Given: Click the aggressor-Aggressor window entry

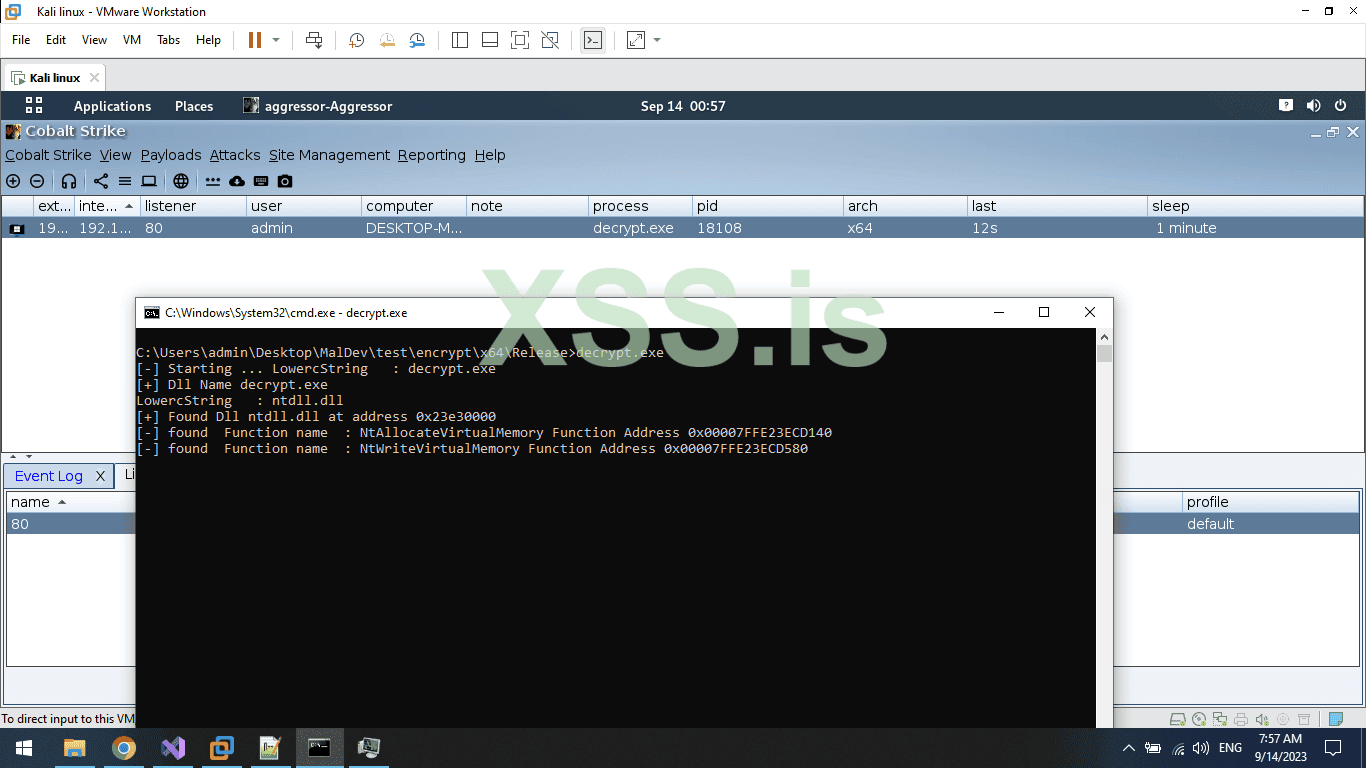Looking at the screenshot, I should point(318,106).
